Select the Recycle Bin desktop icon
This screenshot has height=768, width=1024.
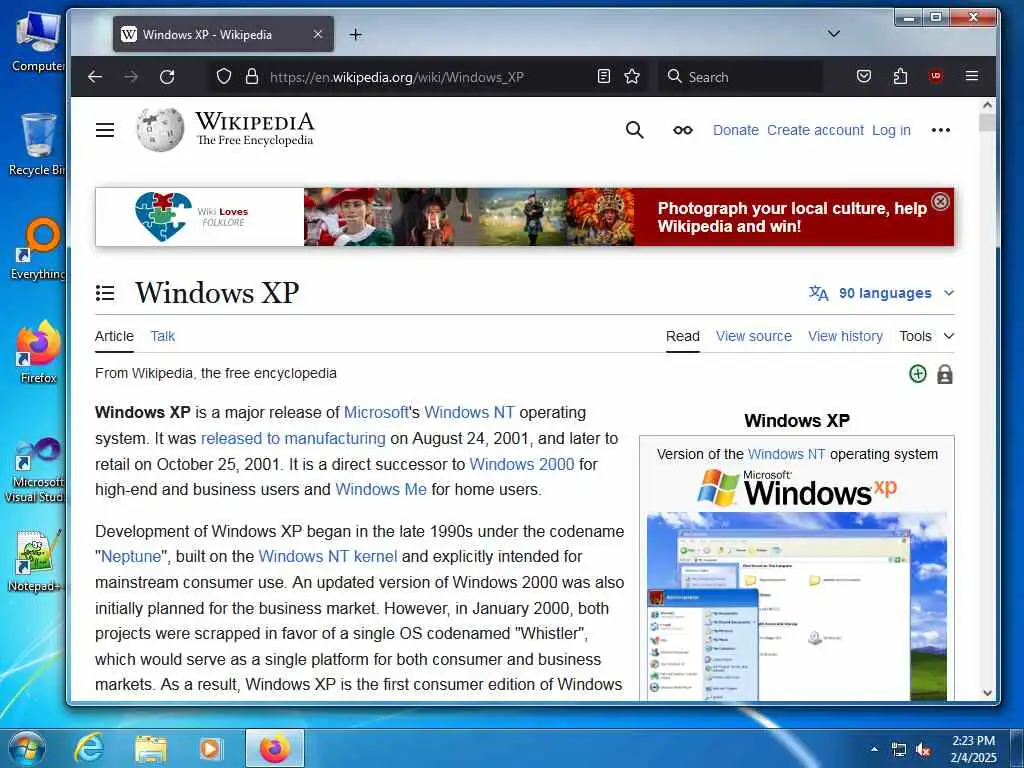point(39,144)
